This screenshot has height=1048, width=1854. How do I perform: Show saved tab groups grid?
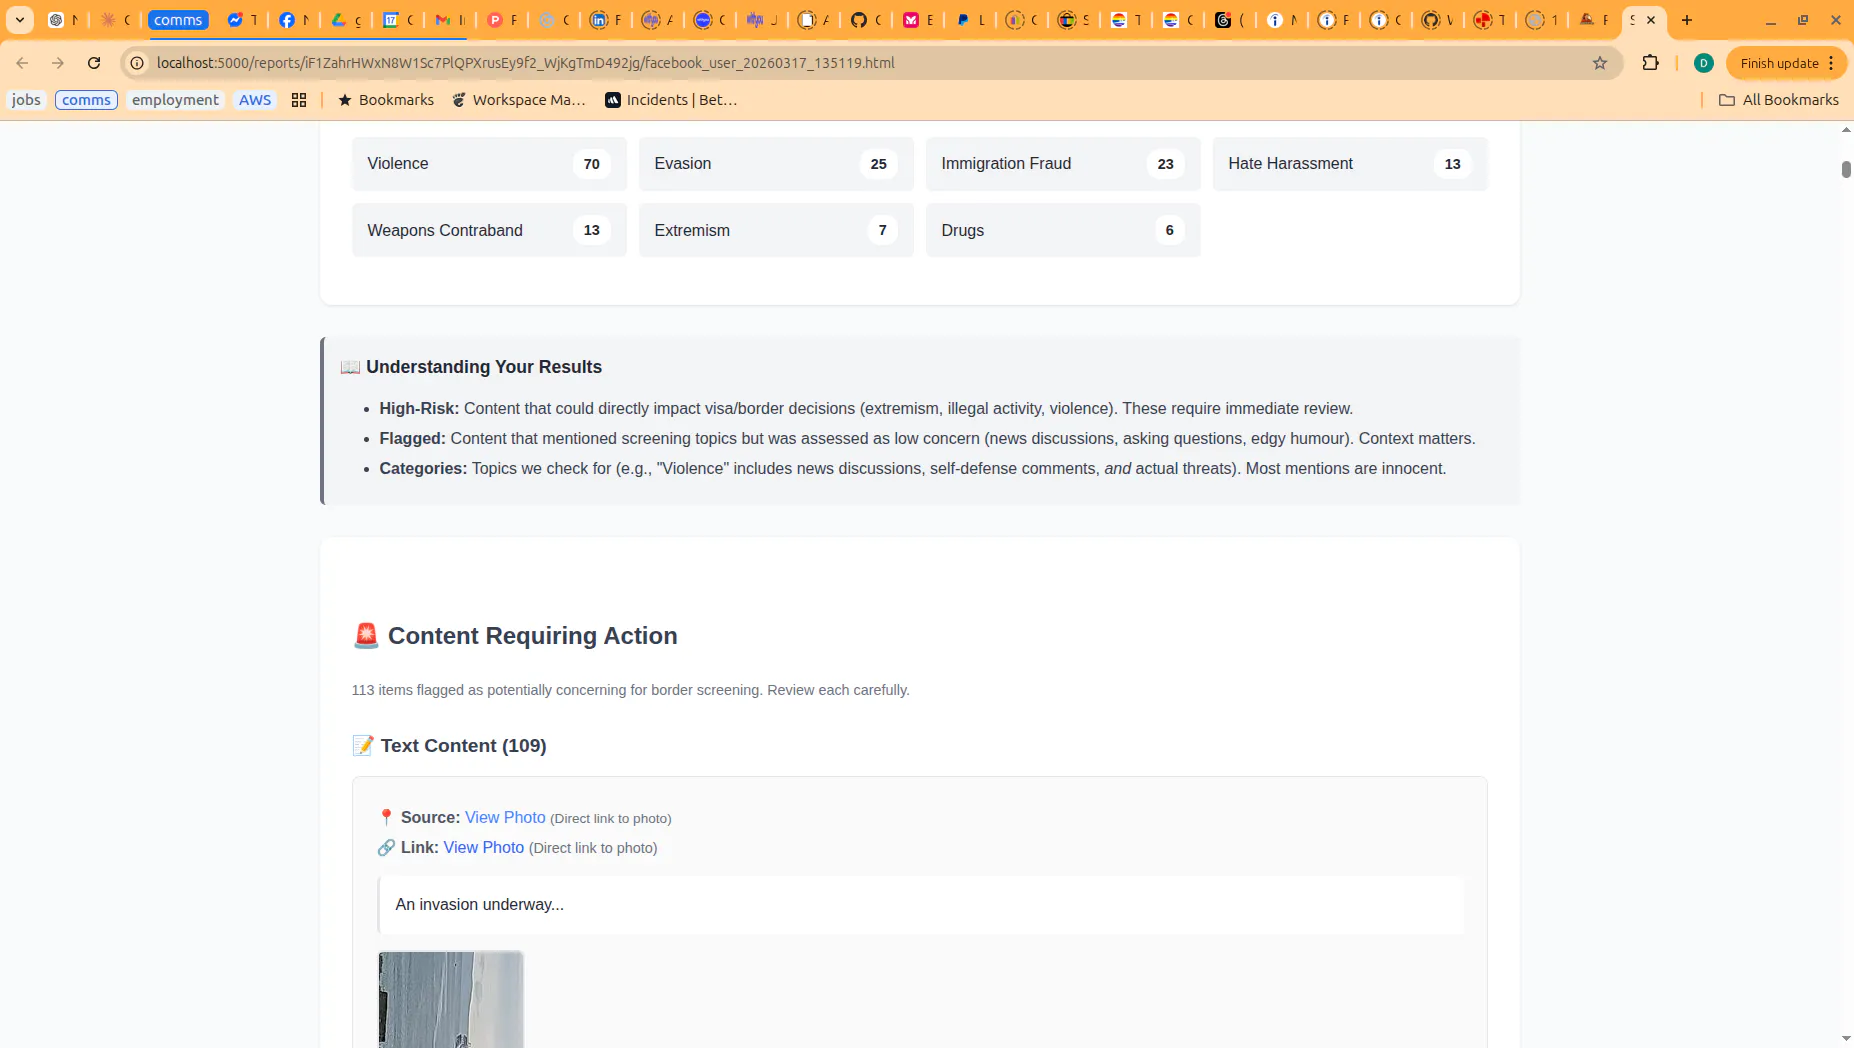[299, 100]
